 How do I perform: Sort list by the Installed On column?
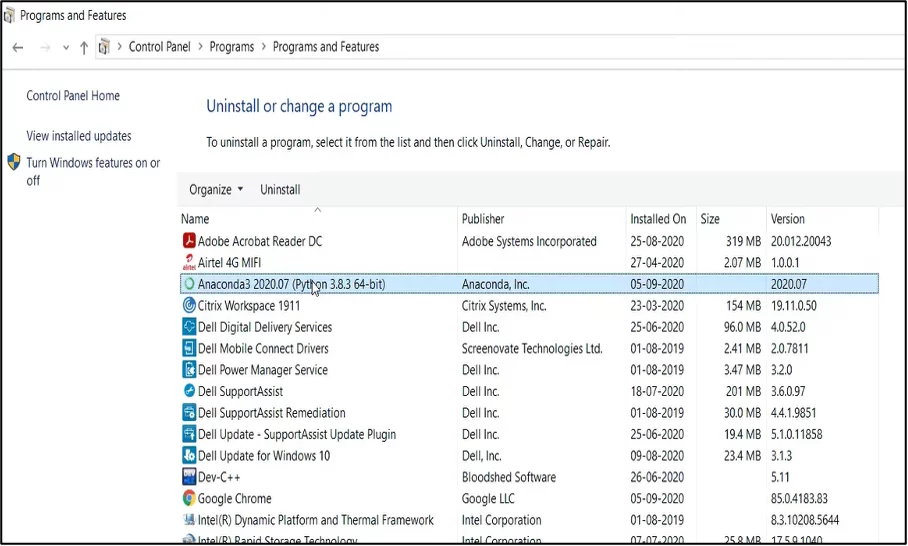[658, 219]
